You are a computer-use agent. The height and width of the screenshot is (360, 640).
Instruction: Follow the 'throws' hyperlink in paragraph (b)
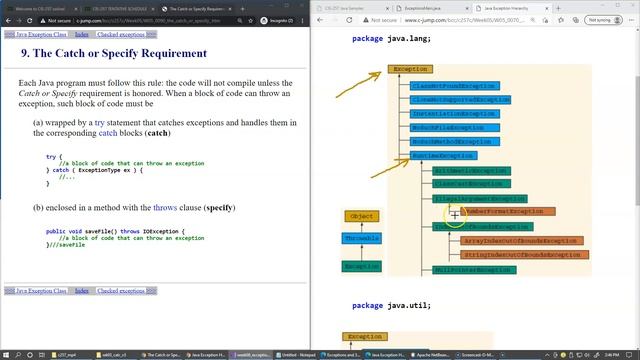[x=165, y=207]
